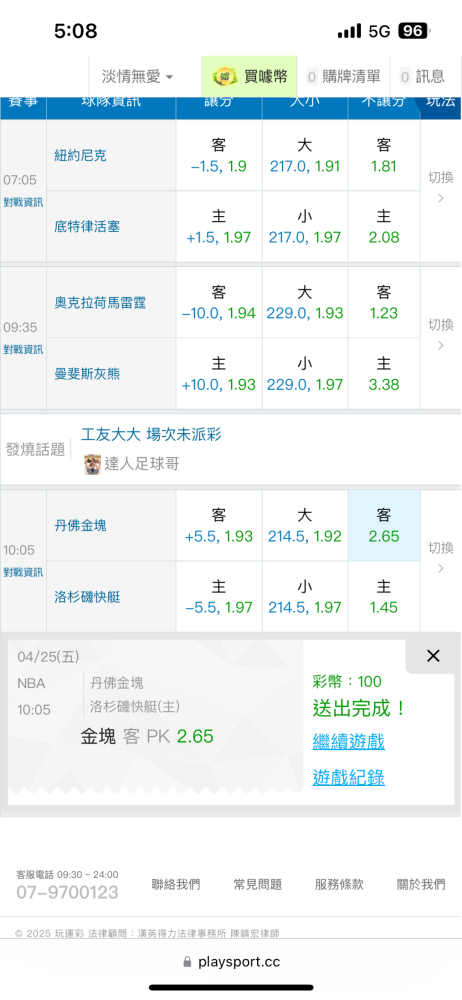Open 對戰資訊 for the 07:05 game
462x1000 pixels.
pyautogui.click(x=24, y=203)
